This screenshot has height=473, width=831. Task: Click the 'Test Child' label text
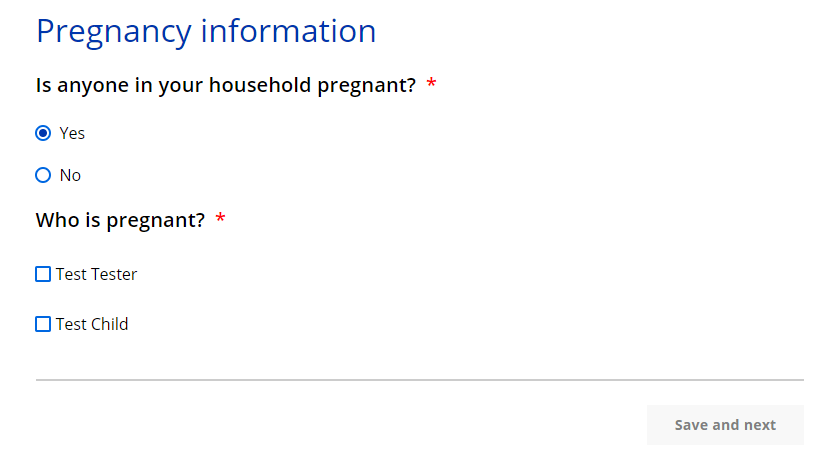pos(92,324)
